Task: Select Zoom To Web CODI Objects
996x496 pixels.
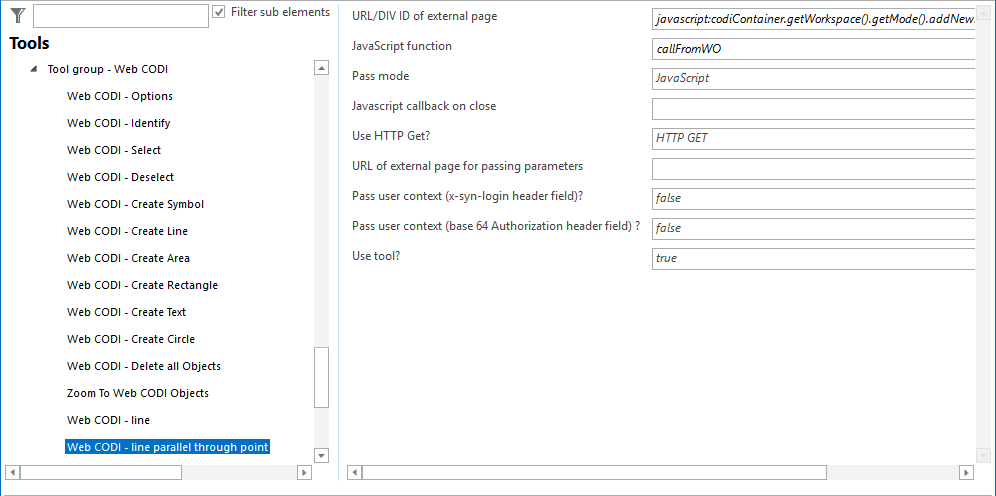Action: [138, 393]
